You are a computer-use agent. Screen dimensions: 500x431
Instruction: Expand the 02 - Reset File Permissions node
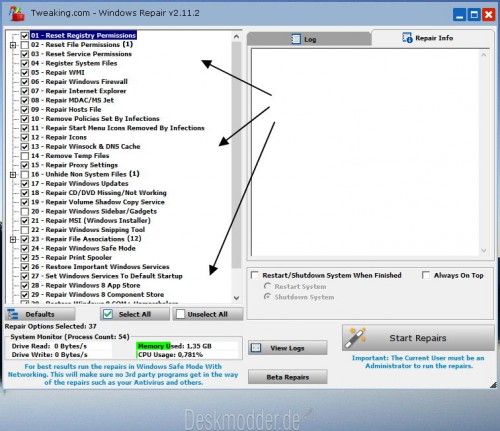13,45
